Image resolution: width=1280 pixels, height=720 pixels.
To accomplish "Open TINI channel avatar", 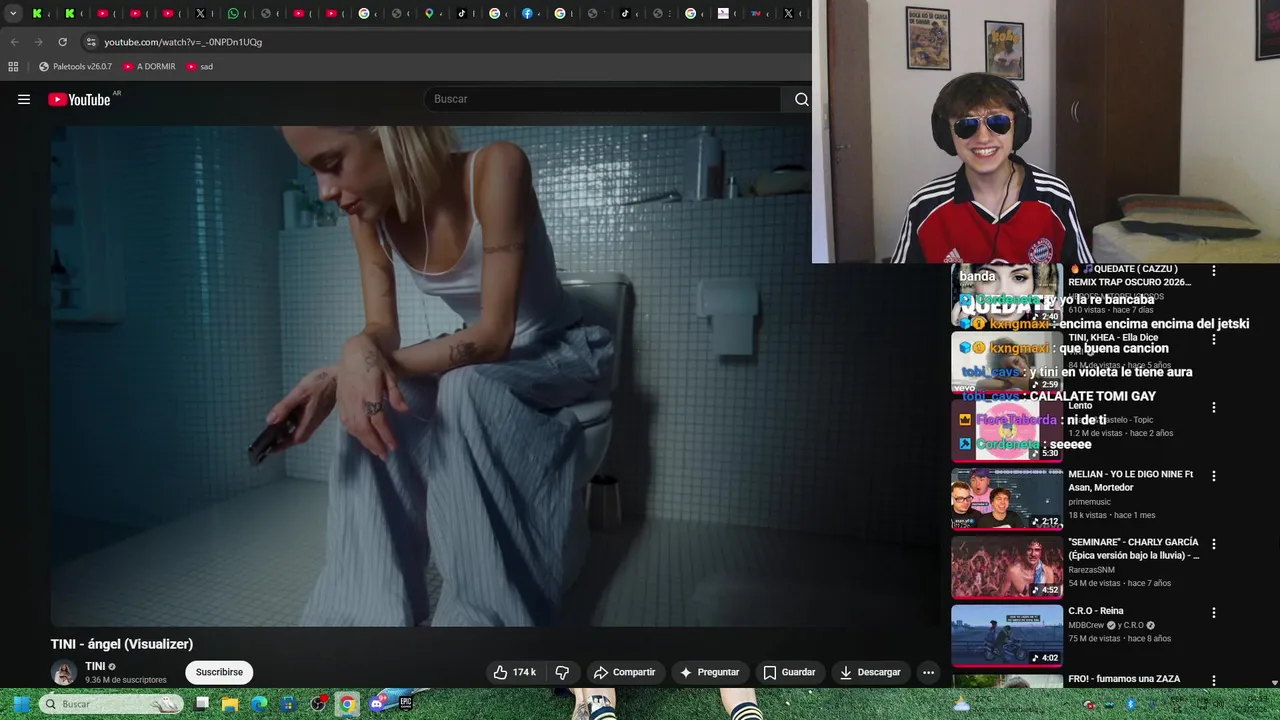I will click(64, 672).
